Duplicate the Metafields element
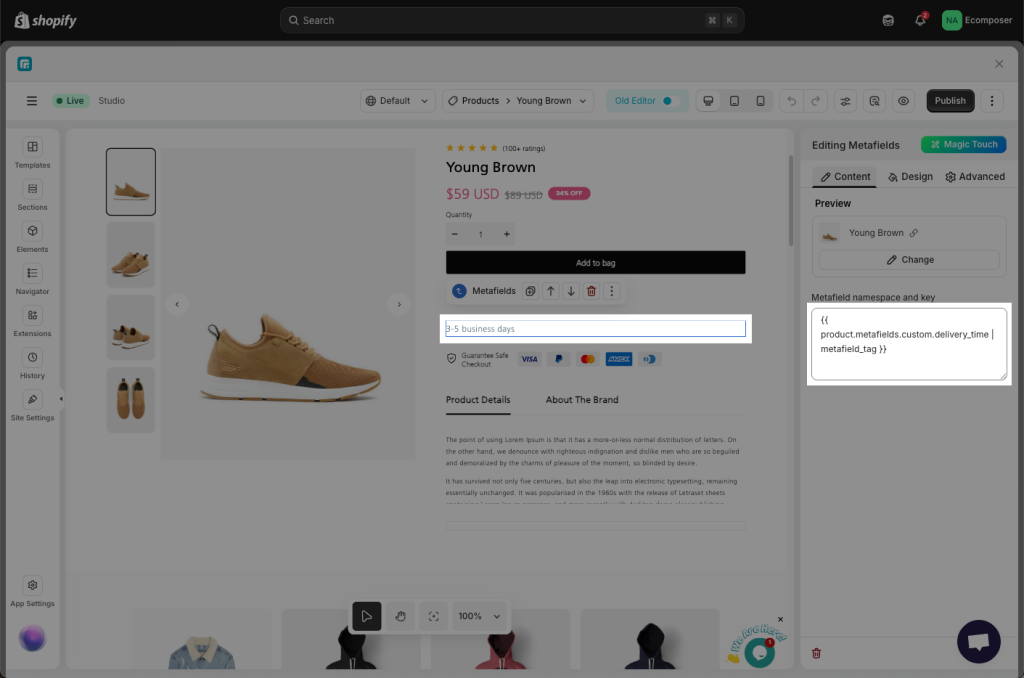The height and width of the screenshot is (678, 1024). [530, 291]
